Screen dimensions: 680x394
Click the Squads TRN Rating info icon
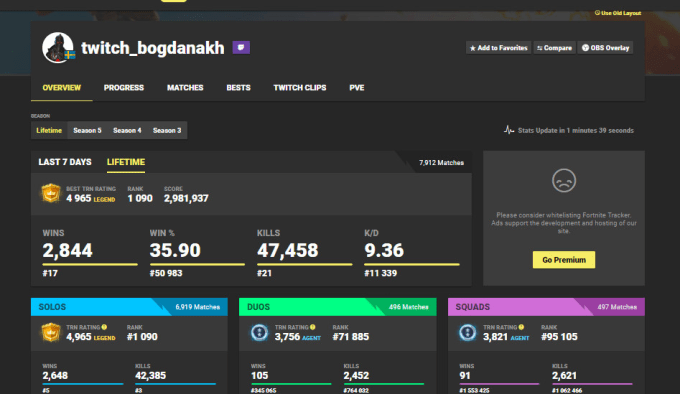[x=521, y=327]
